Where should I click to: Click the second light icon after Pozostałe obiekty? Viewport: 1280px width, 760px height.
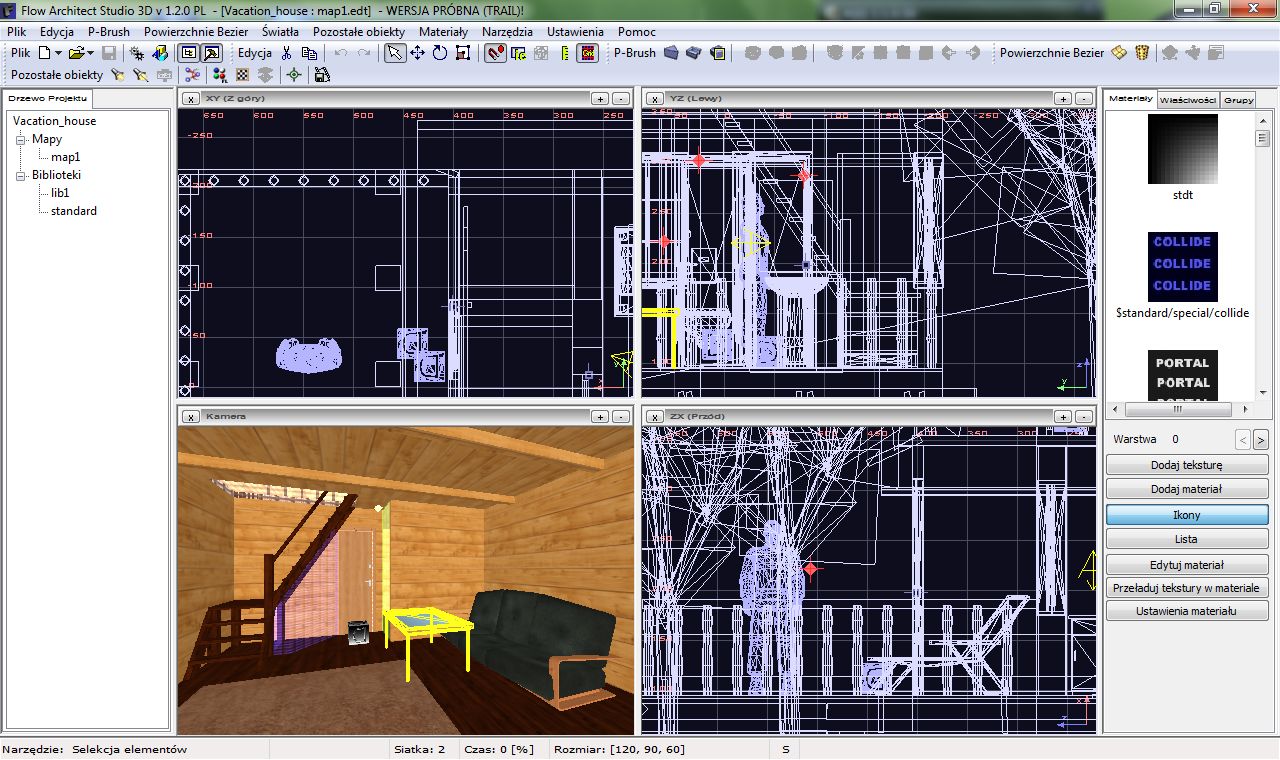(141, 75)
